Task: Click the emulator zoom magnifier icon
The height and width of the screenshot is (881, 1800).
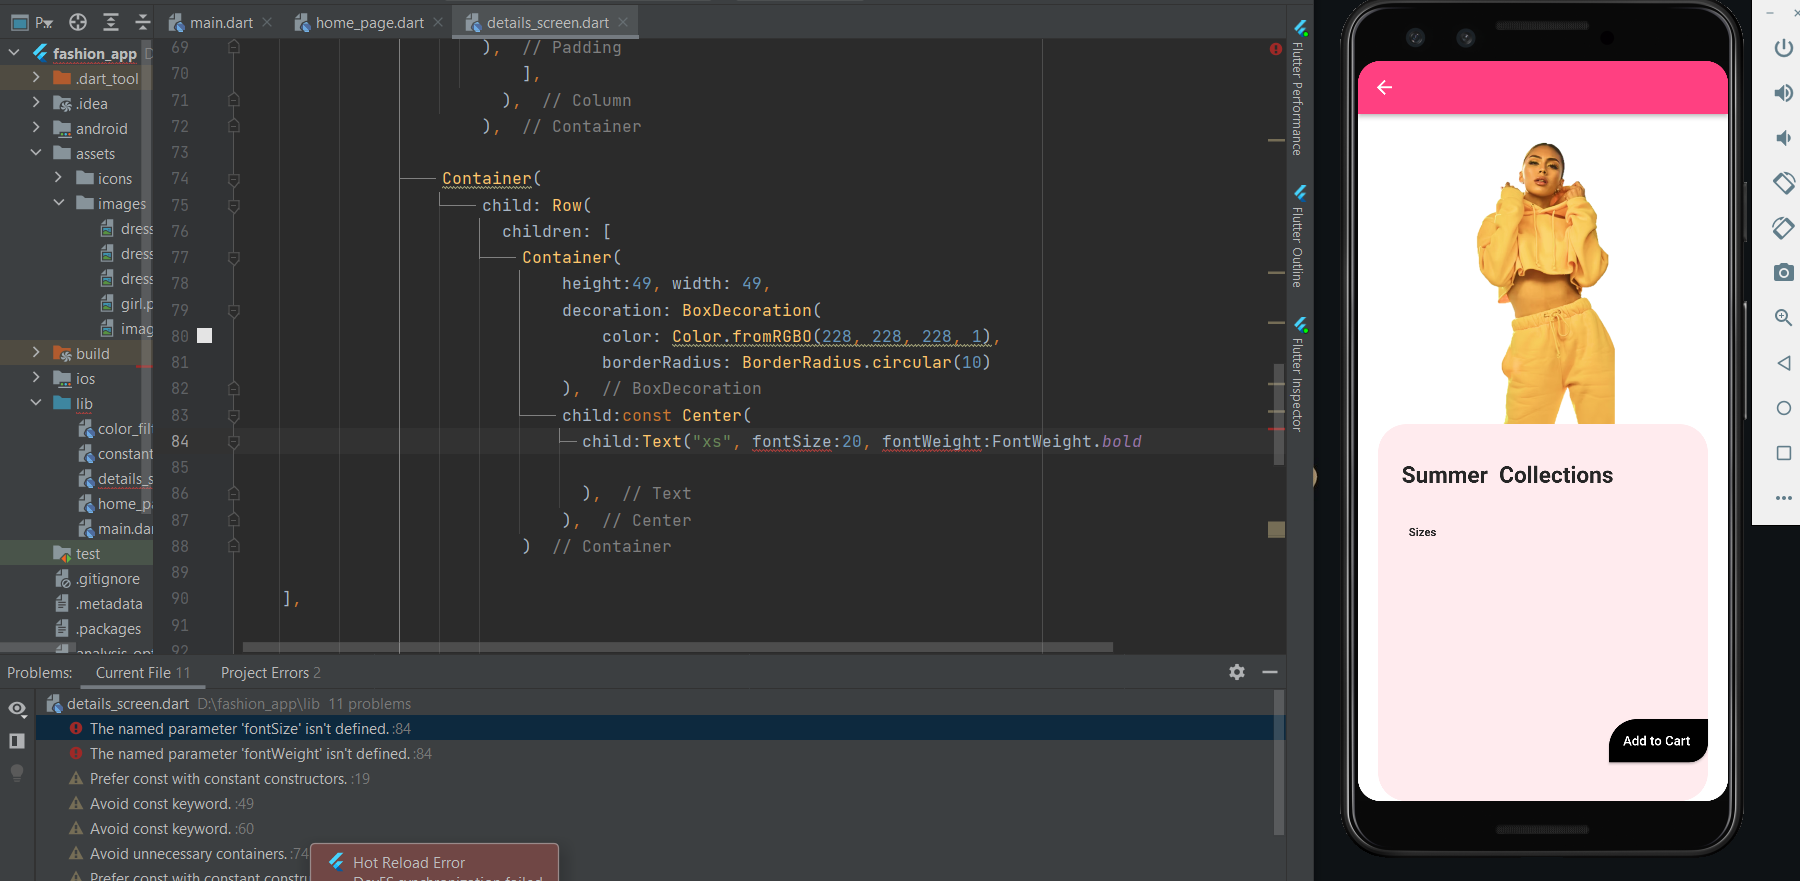Action: tap(1783, 317)
